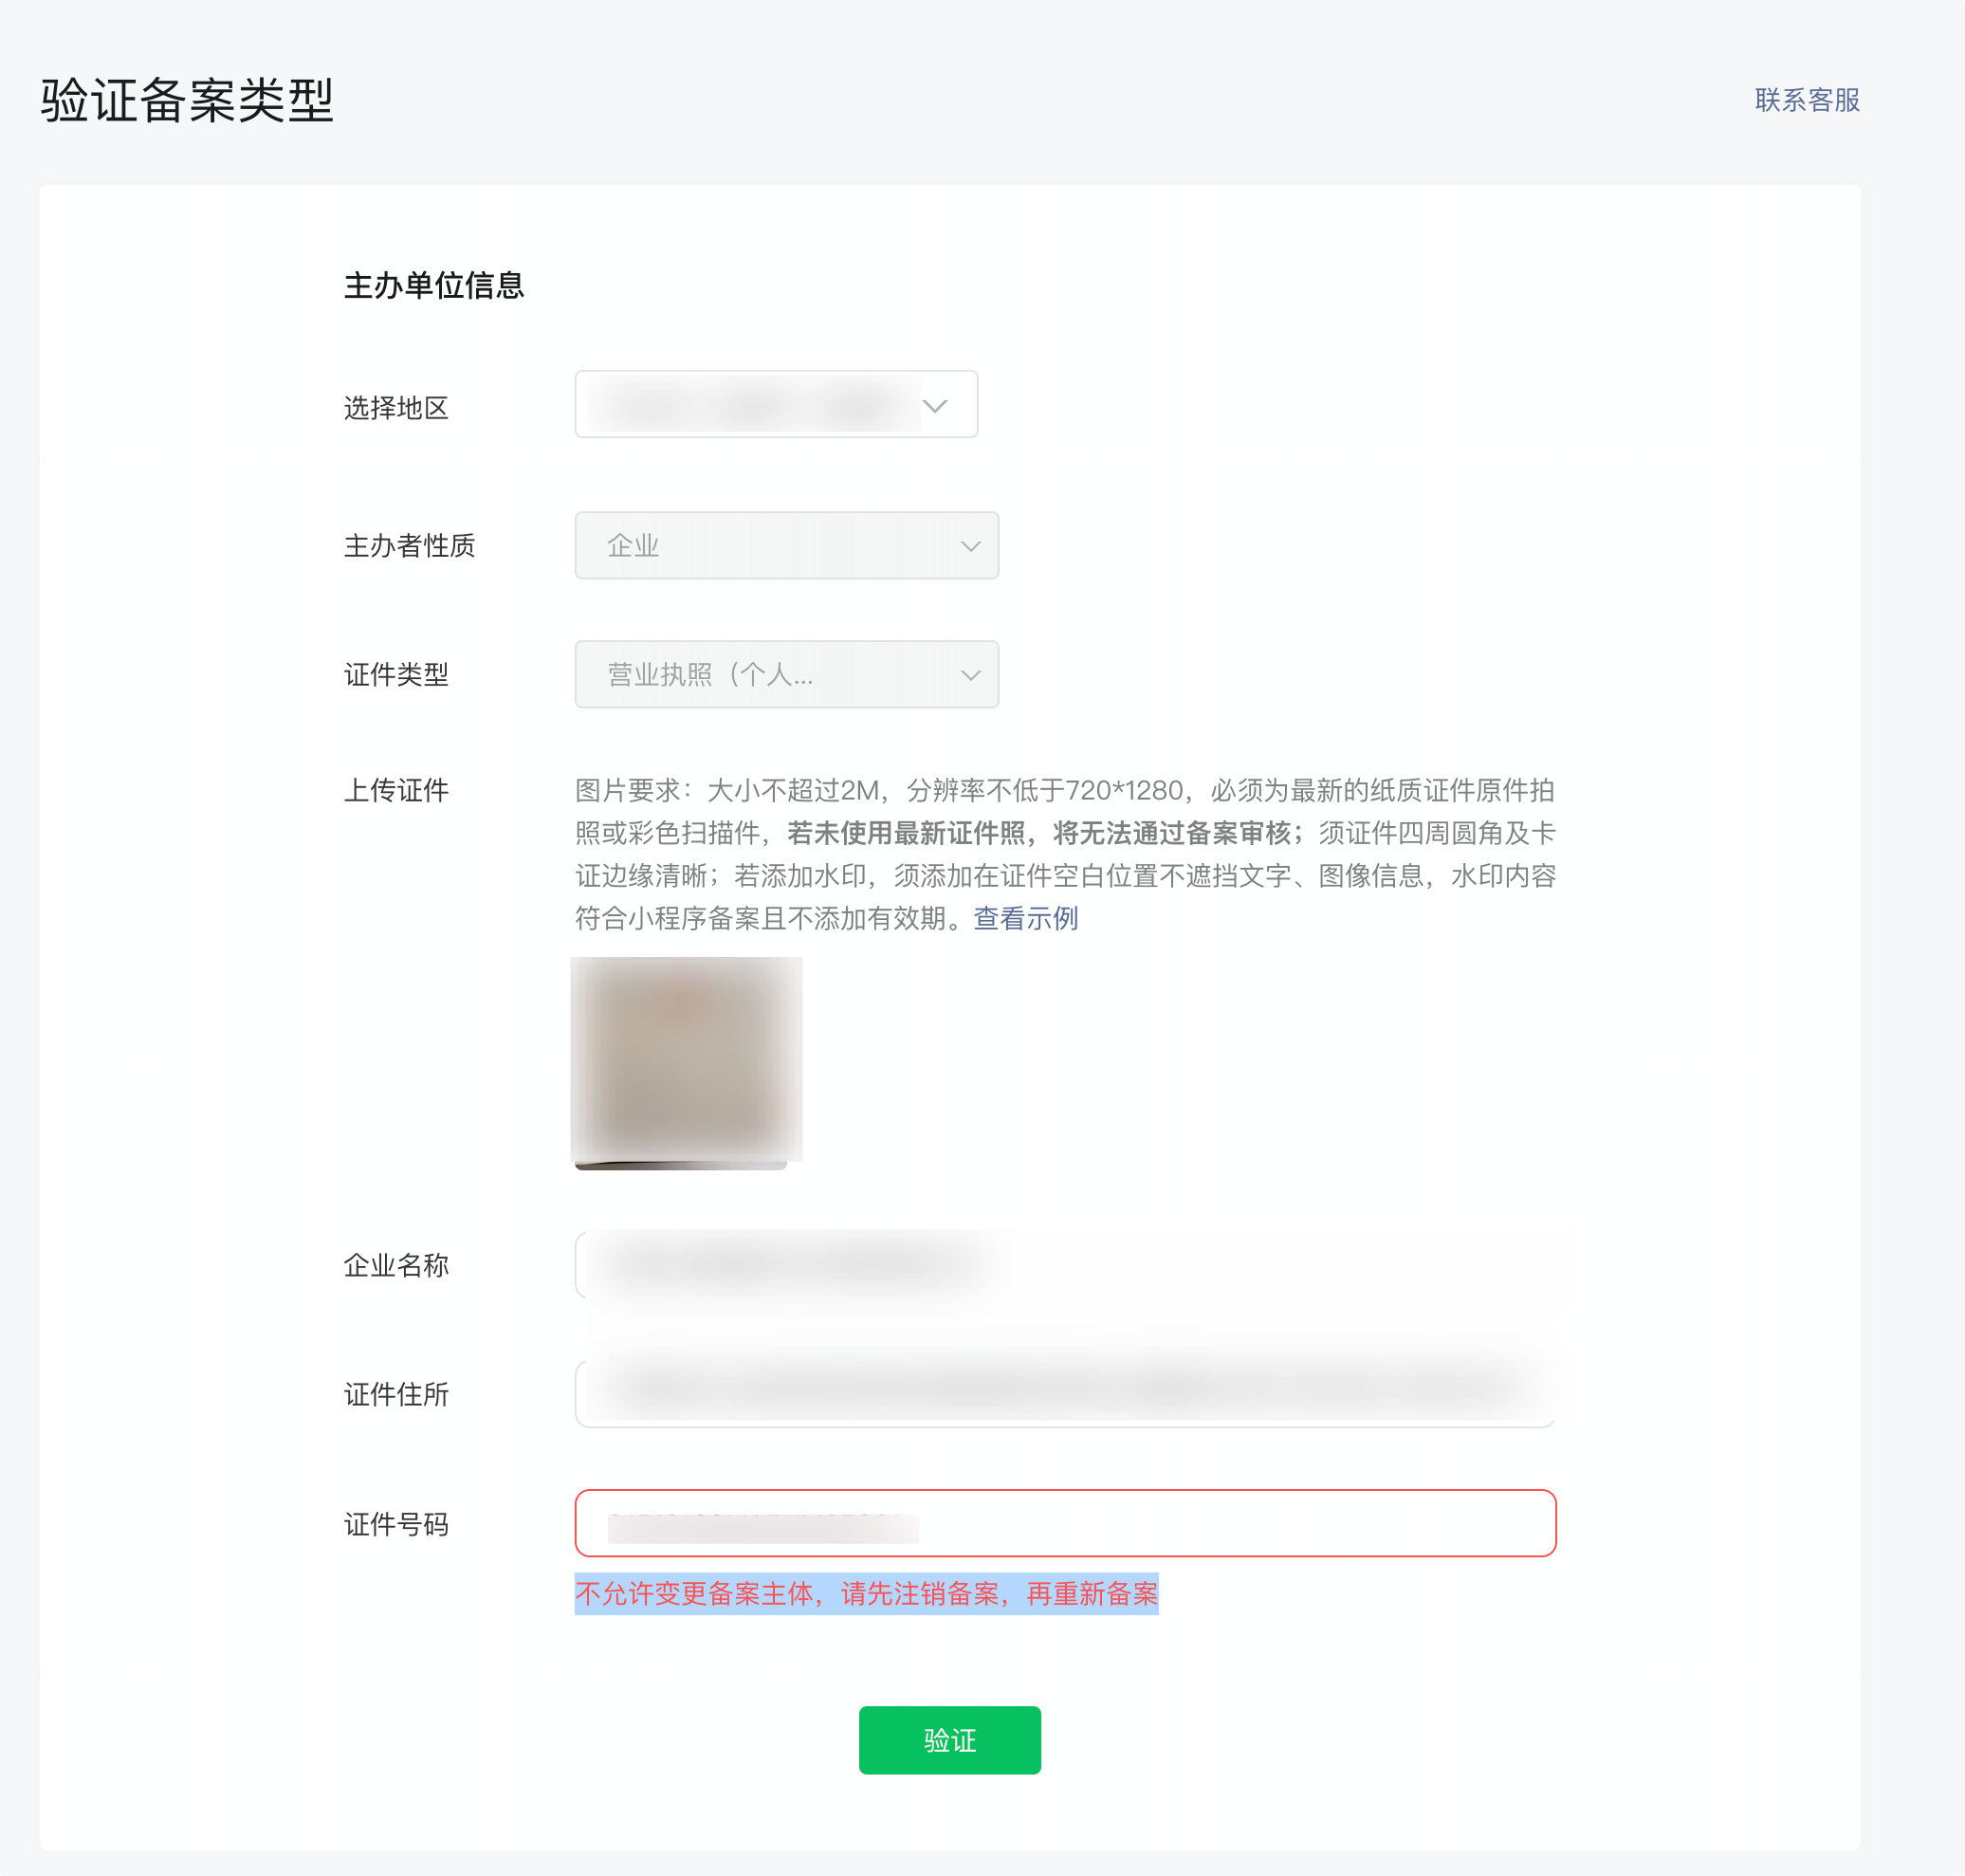Click the chevron icon beside 企业
The width and height of the screenshot is (1965, 1876).
[x=970, y=546]
